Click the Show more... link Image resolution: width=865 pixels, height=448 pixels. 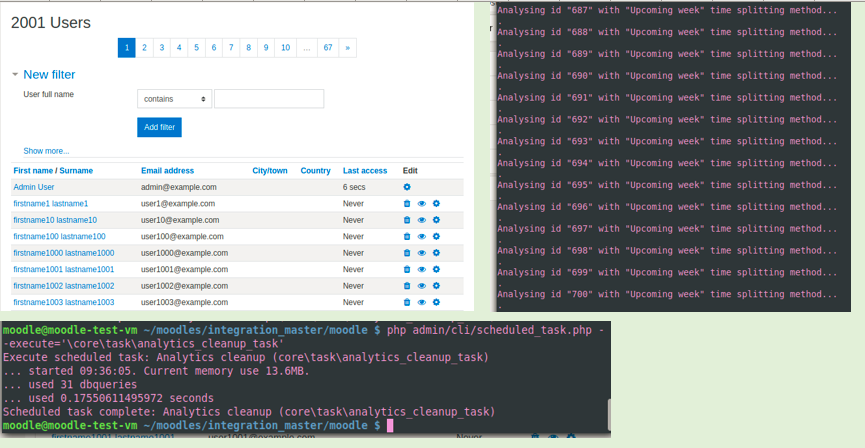click(46, 151)
